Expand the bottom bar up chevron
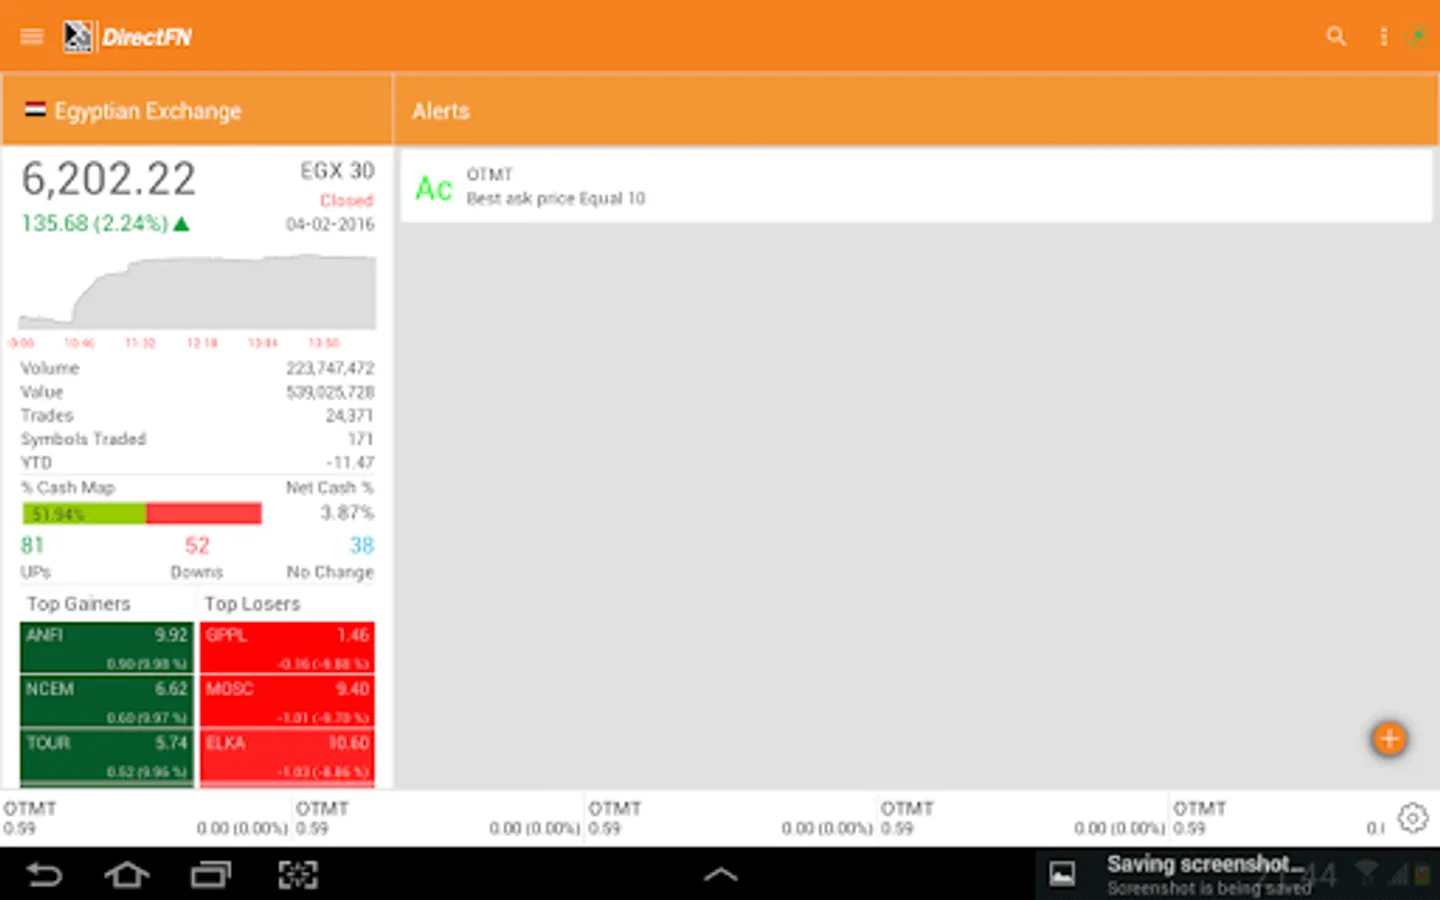 tap(720, 875)
